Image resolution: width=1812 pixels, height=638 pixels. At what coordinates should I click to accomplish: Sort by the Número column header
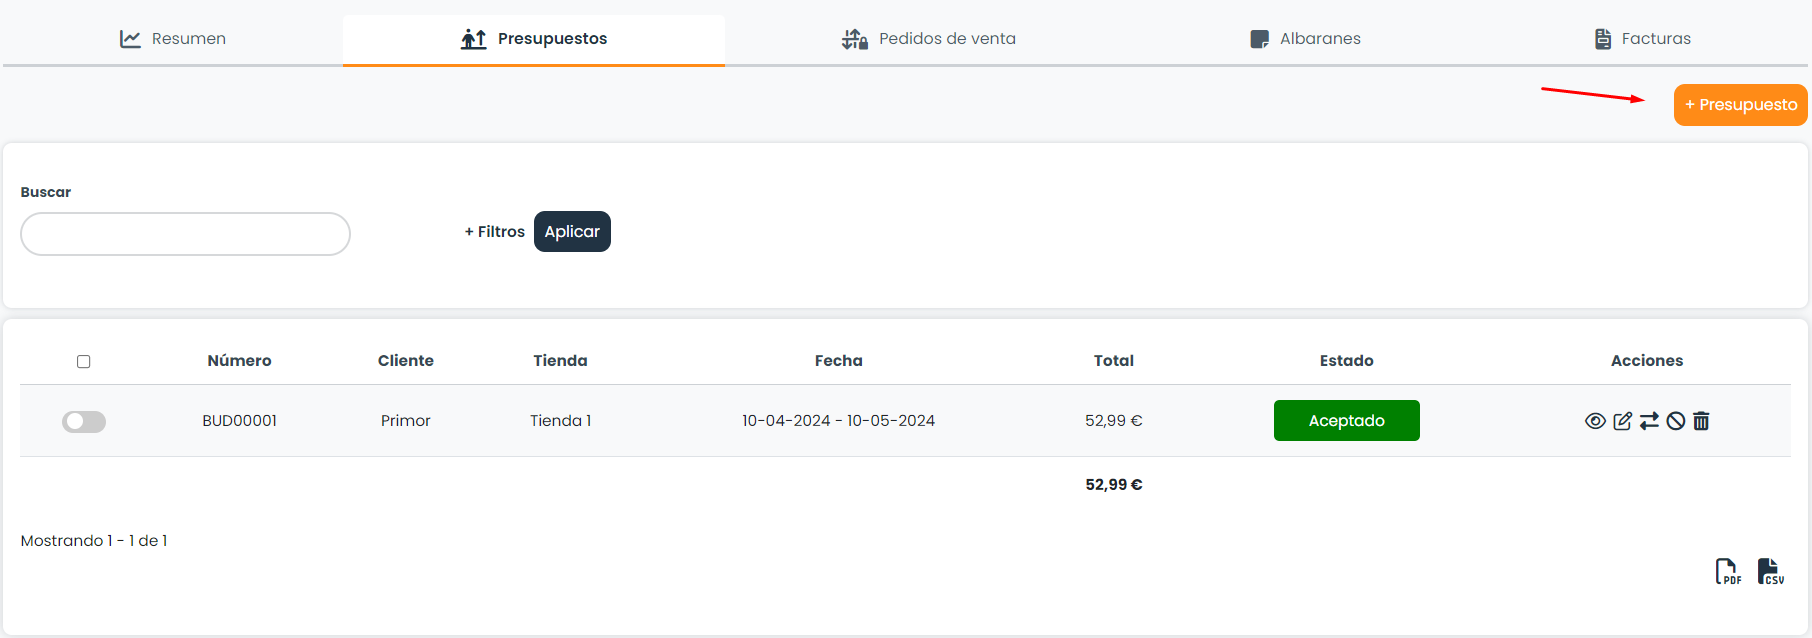pyautogui.click(x=239, y=361)
